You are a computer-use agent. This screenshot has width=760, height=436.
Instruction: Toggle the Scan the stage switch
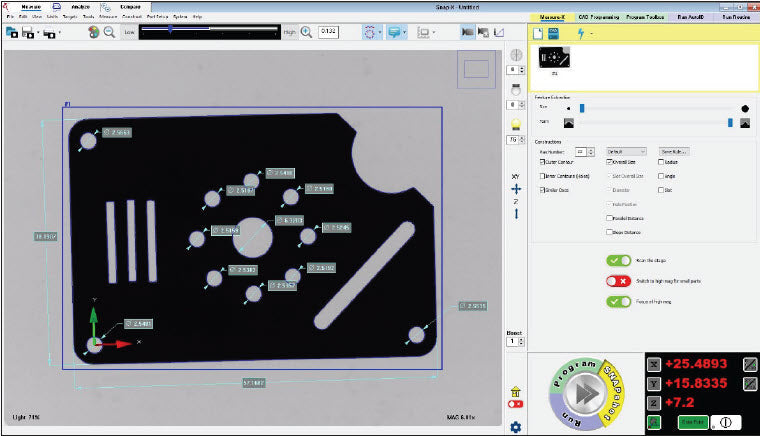pyautogui.click(x=618, y=260)
